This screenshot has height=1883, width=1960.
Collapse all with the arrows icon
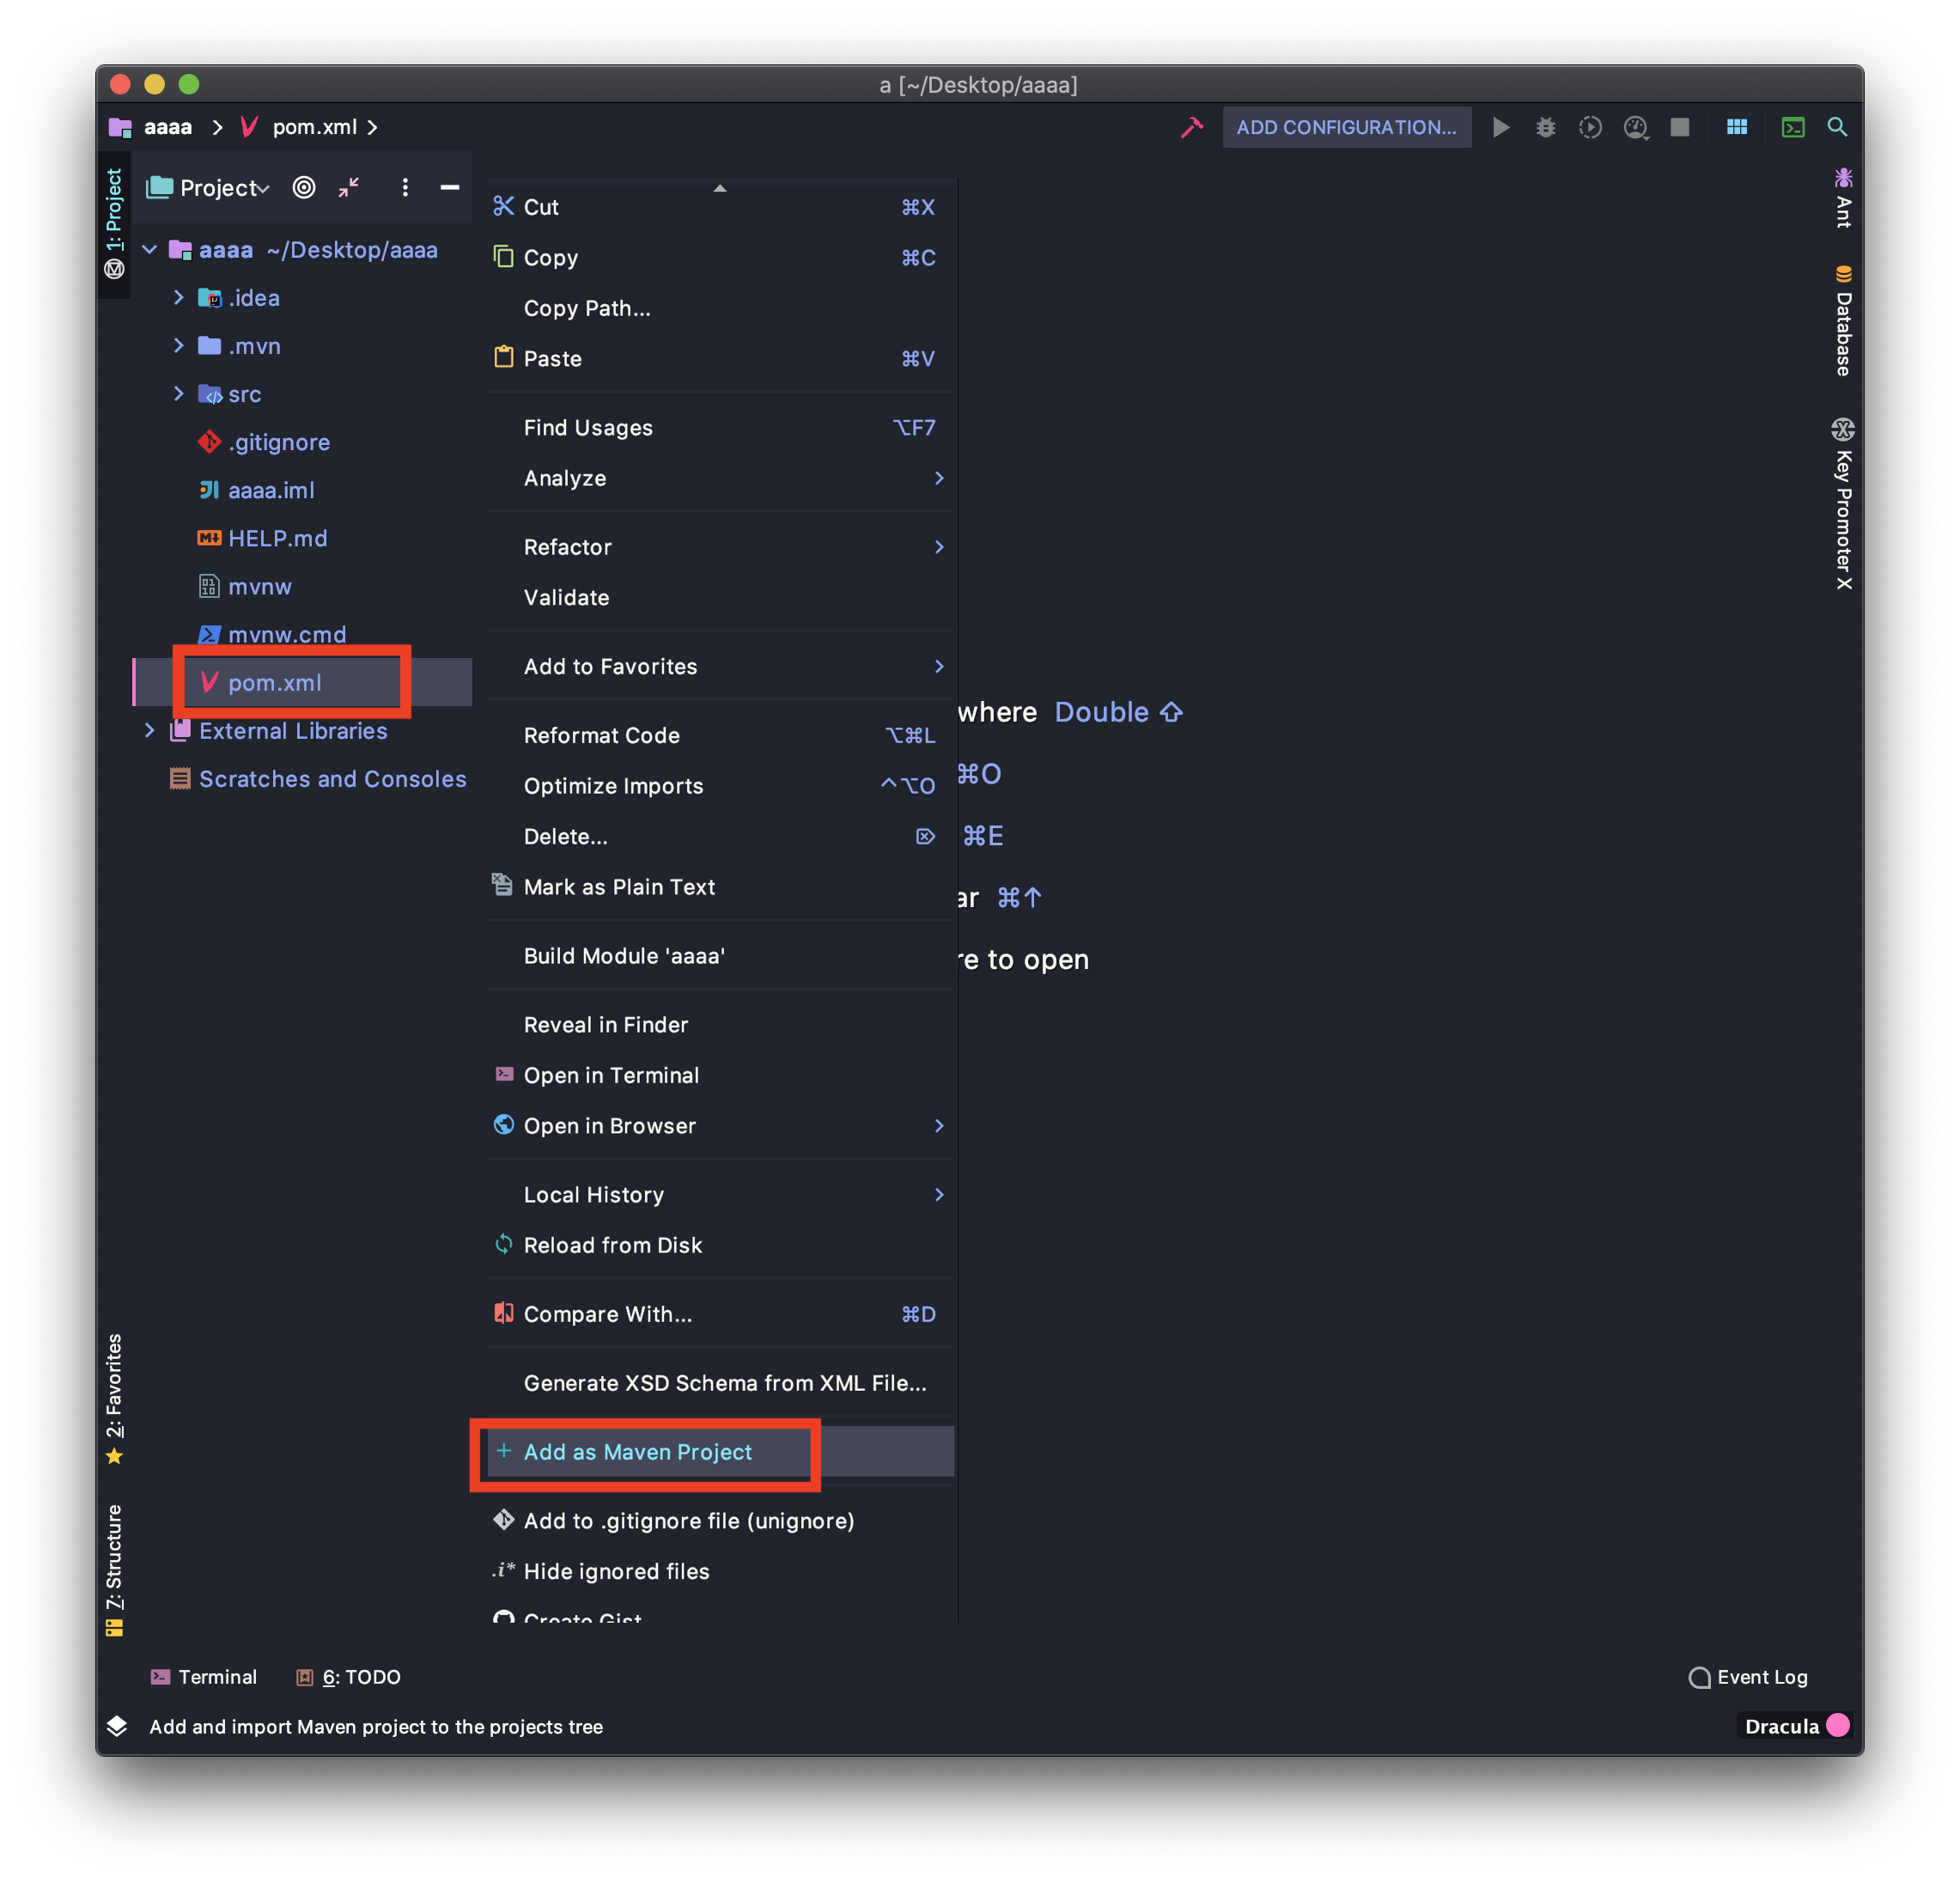tap(349, 187)
